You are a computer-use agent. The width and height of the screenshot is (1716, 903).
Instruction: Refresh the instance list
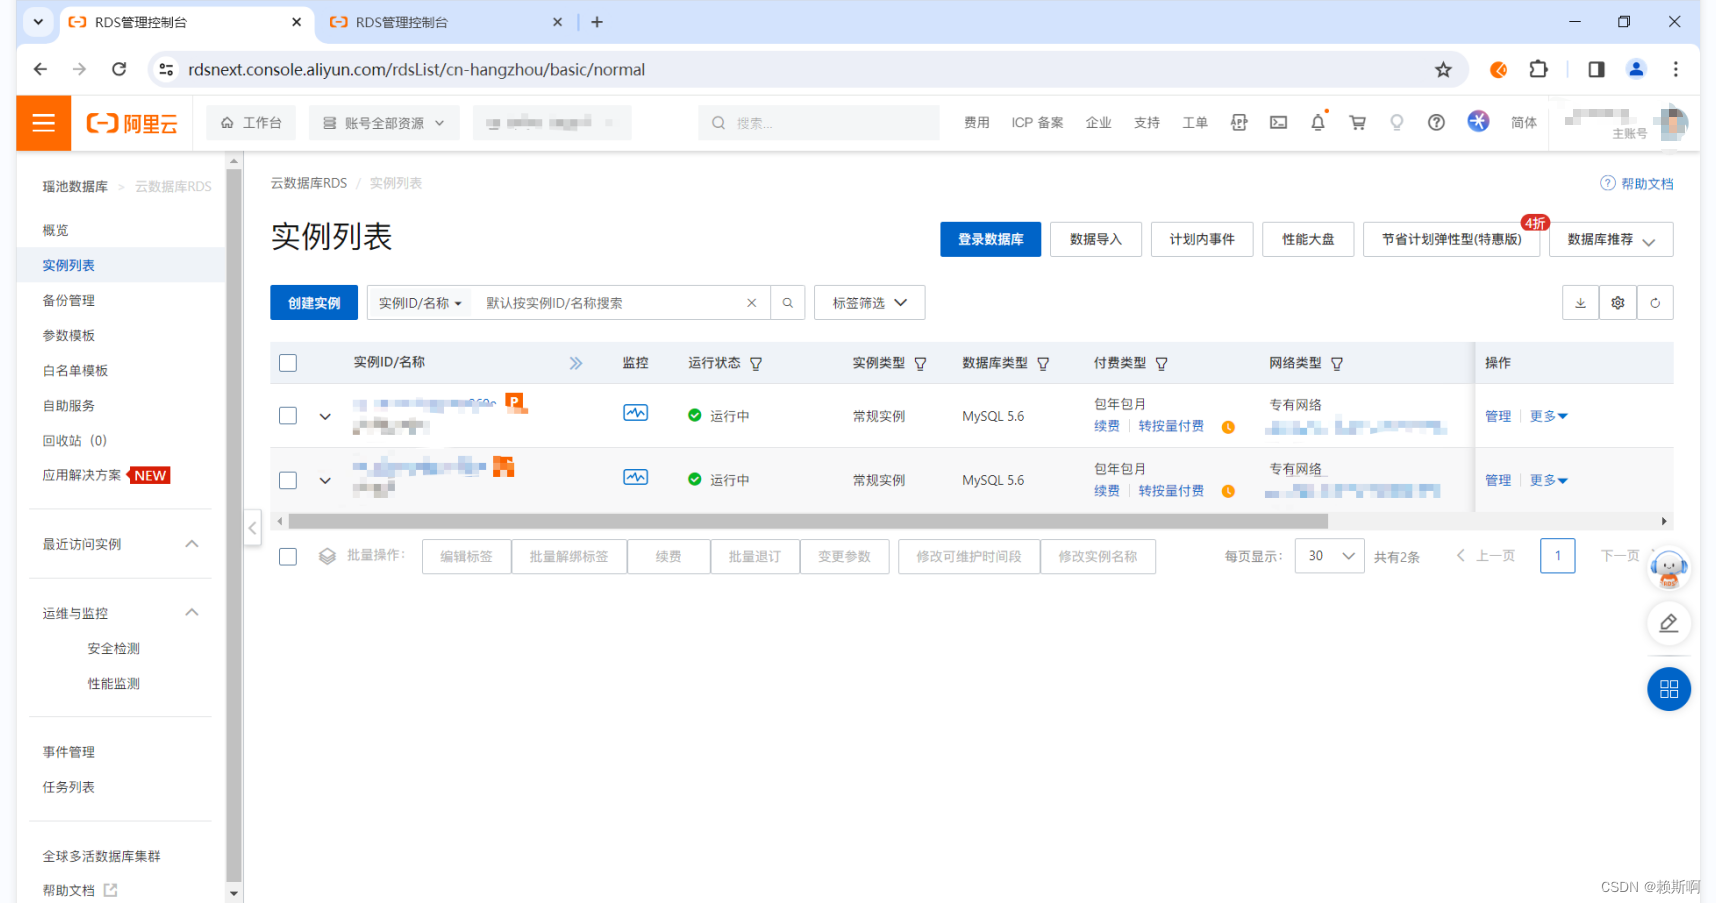[1655, 303]
